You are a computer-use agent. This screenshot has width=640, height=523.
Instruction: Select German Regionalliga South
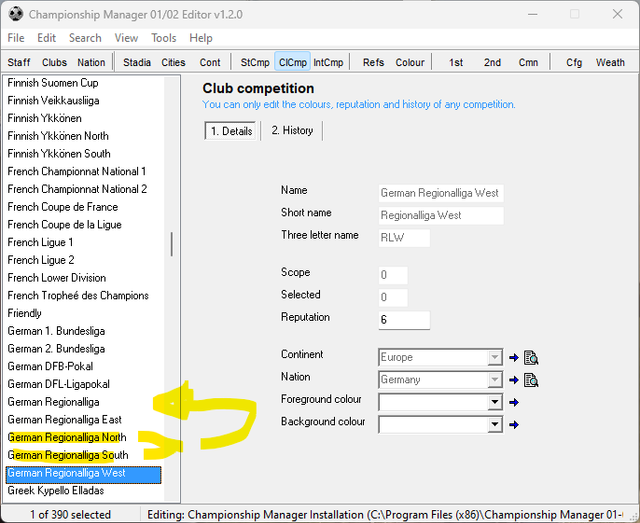pyautogui.click(x=68, y=456)
